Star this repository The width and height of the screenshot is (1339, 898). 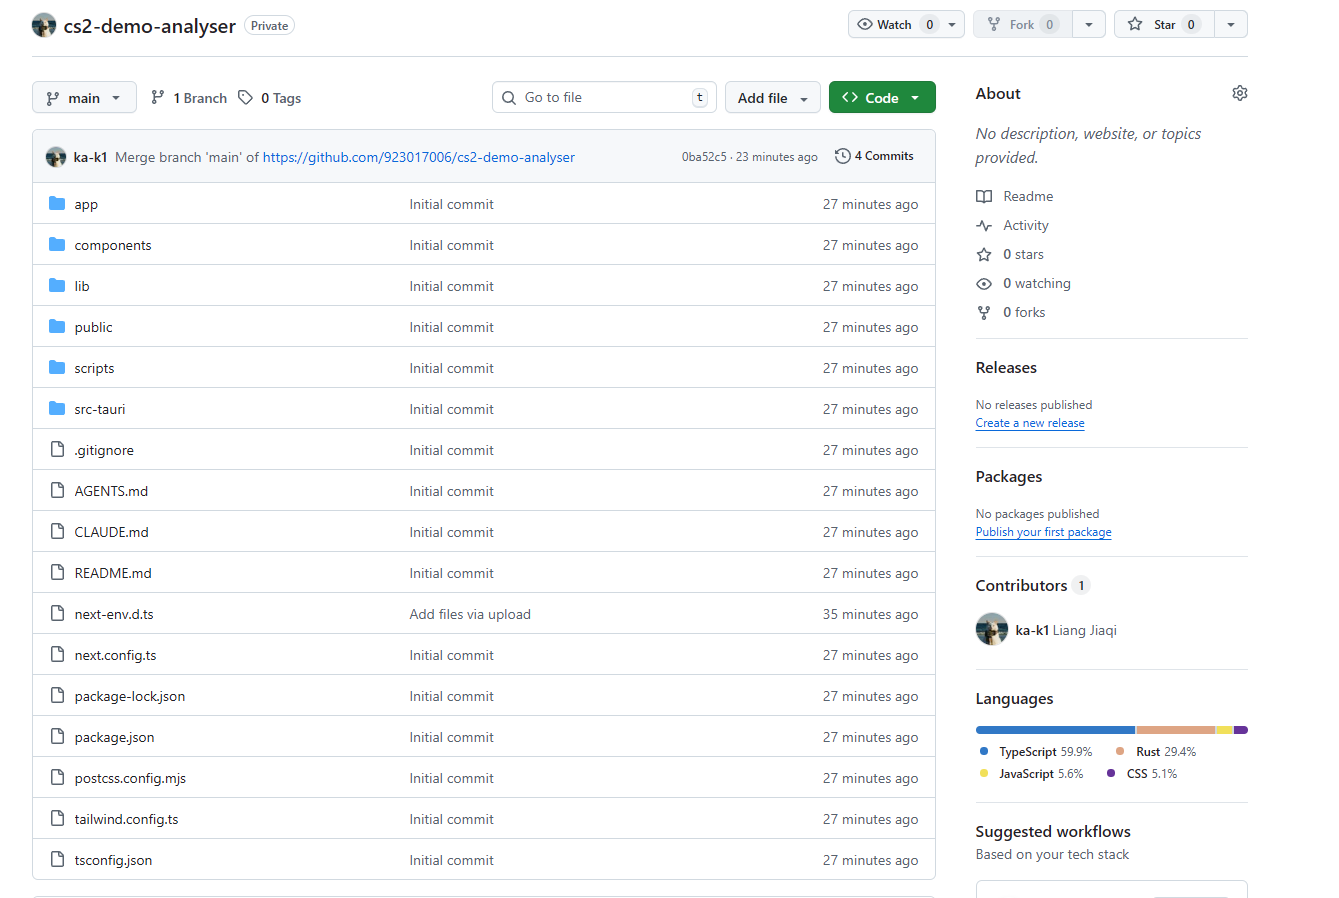[x=1164, y=25]
